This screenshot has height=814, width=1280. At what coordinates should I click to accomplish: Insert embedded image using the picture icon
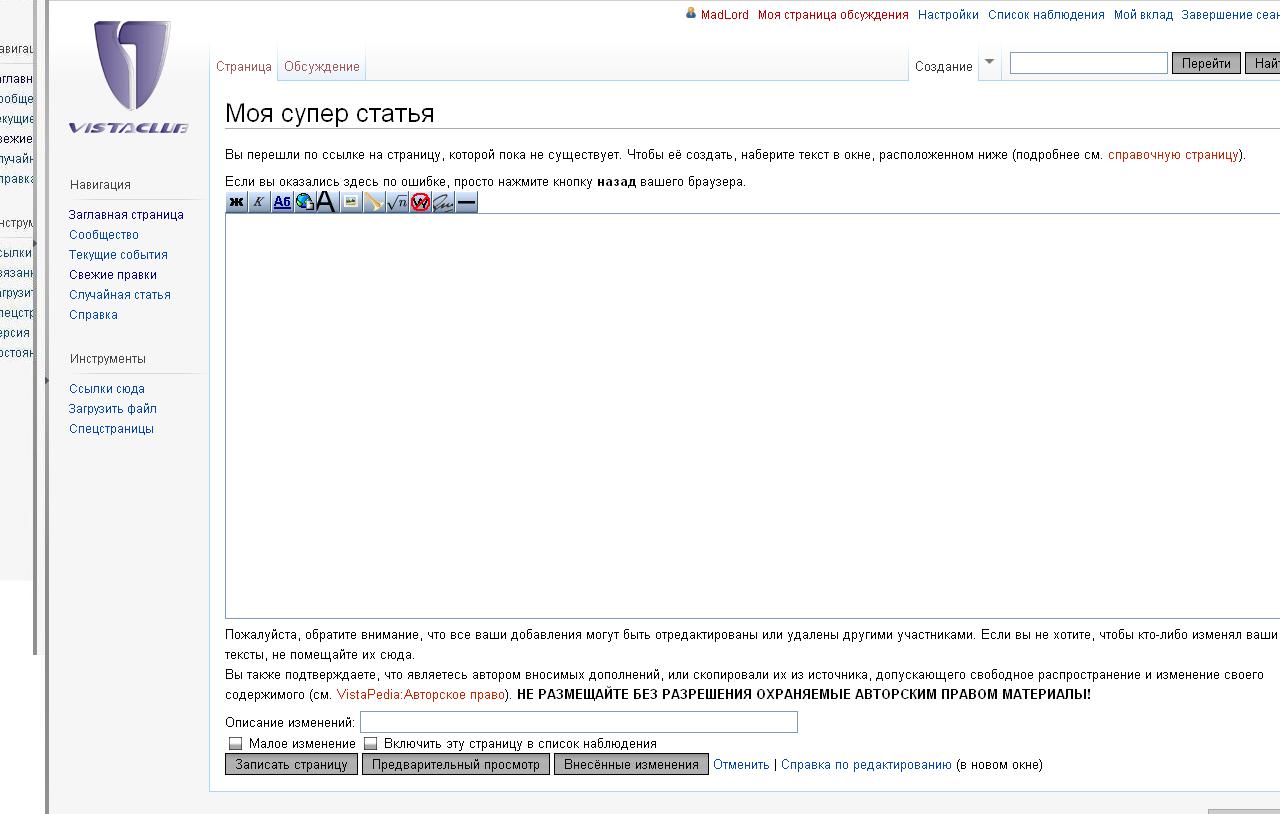(x=351, y=202)
